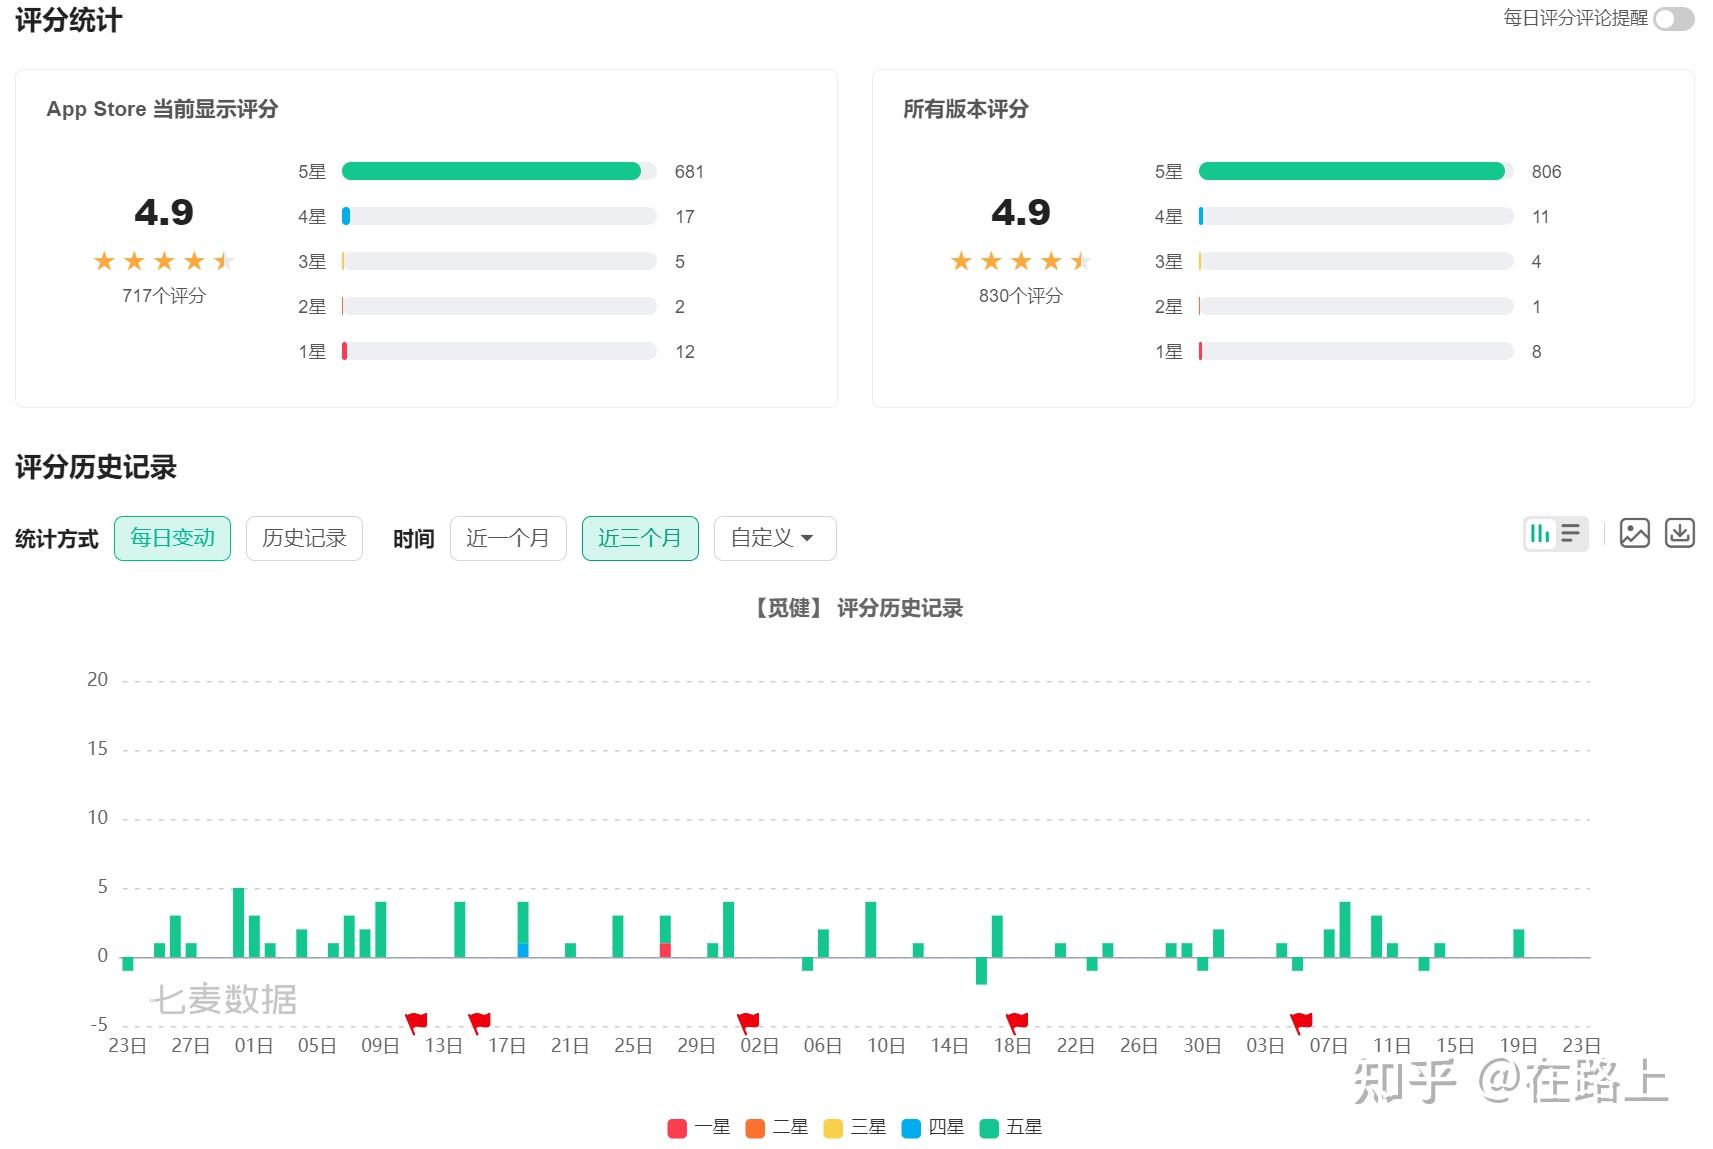Click the 所有版本评分 title
The image size is (1713, 1149).
point(966,109)
